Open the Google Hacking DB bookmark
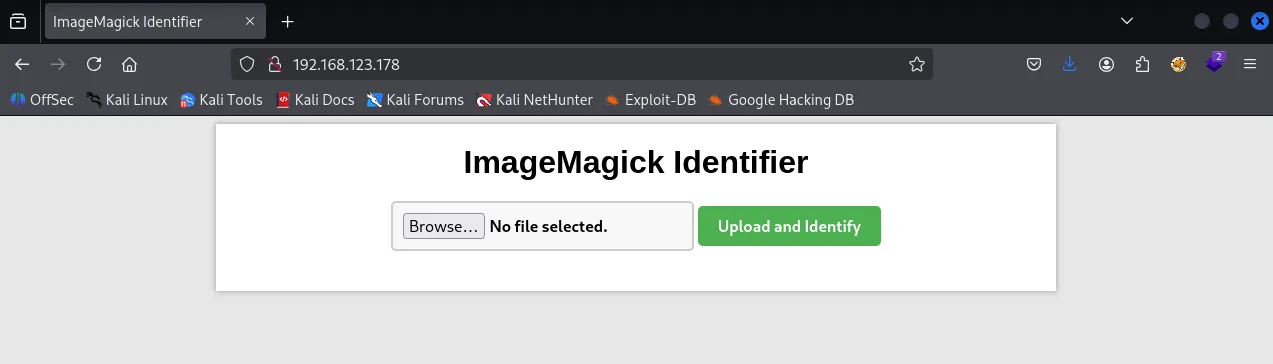 click(x=781, y=99)
